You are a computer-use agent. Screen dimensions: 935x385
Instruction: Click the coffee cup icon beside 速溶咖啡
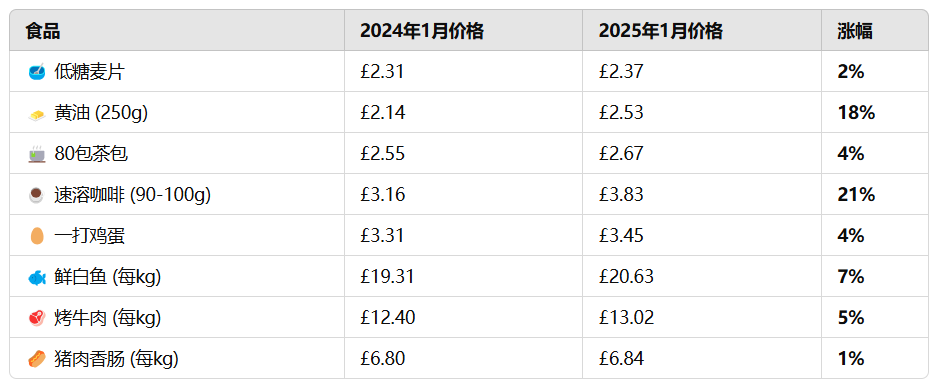coord(37,195)
